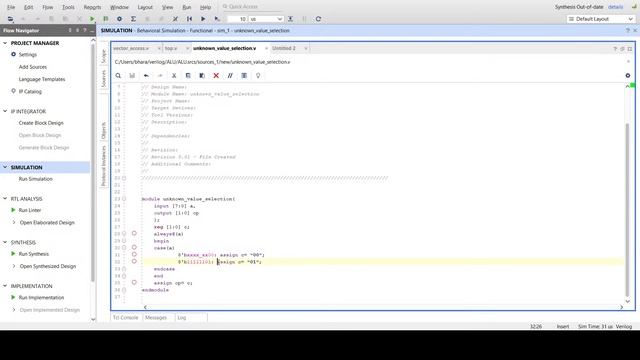Click the Synthesis out-of-date details link
Image resolution: width=640 pixels, height=360 pixels.
[x=616, y=7]
